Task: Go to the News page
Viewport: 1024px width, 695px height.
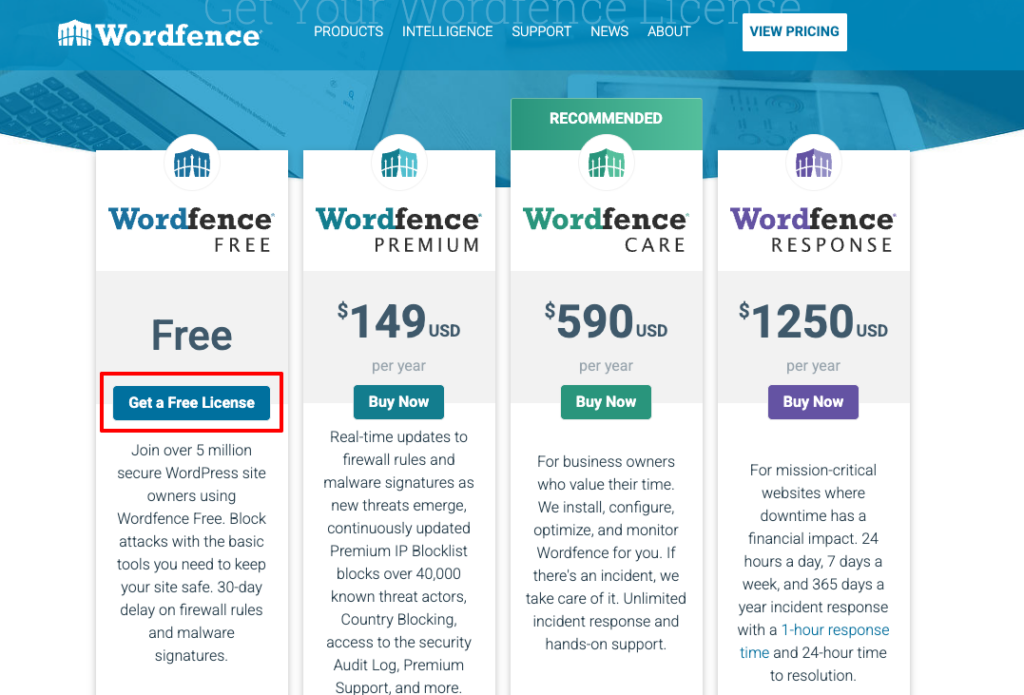Action: 609,31
